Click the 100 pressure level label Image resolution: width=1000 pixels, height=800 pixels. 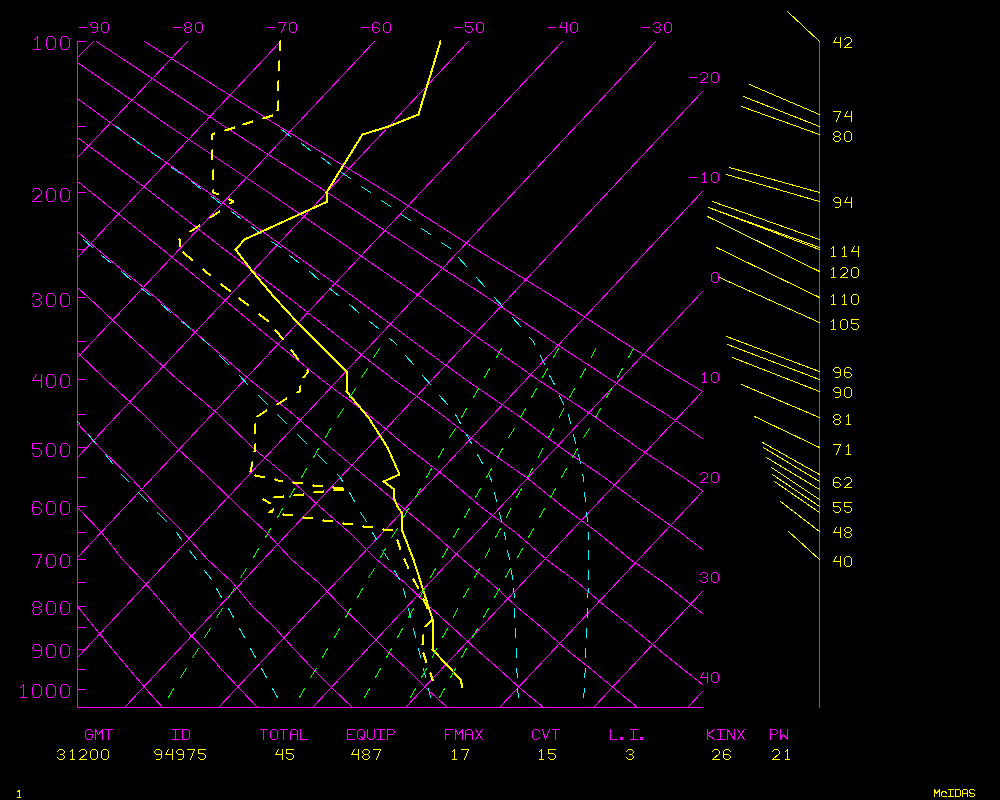click(x=51, y=43)
